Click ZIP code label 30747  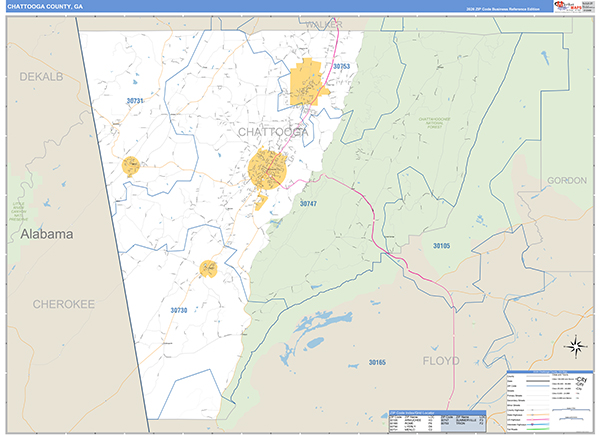308,204
